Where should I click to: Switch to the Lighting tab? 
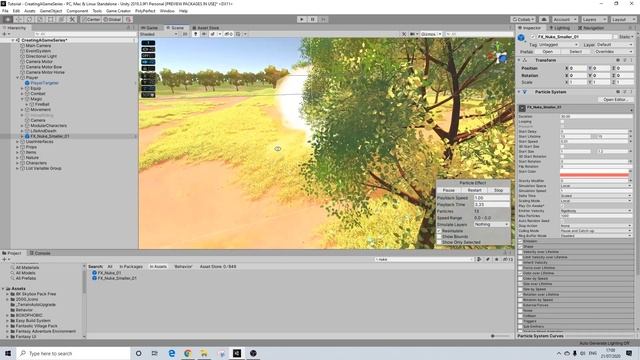click(x=560, y=28)
